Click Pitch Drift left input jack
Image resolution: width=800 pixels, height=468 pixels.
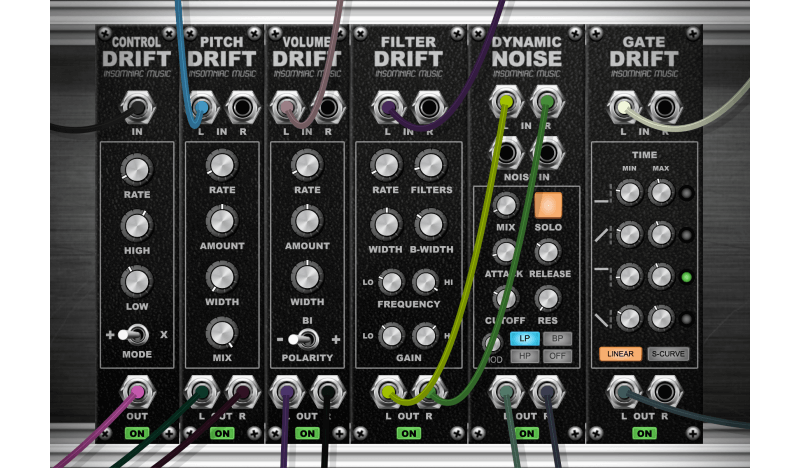point(202,108)
